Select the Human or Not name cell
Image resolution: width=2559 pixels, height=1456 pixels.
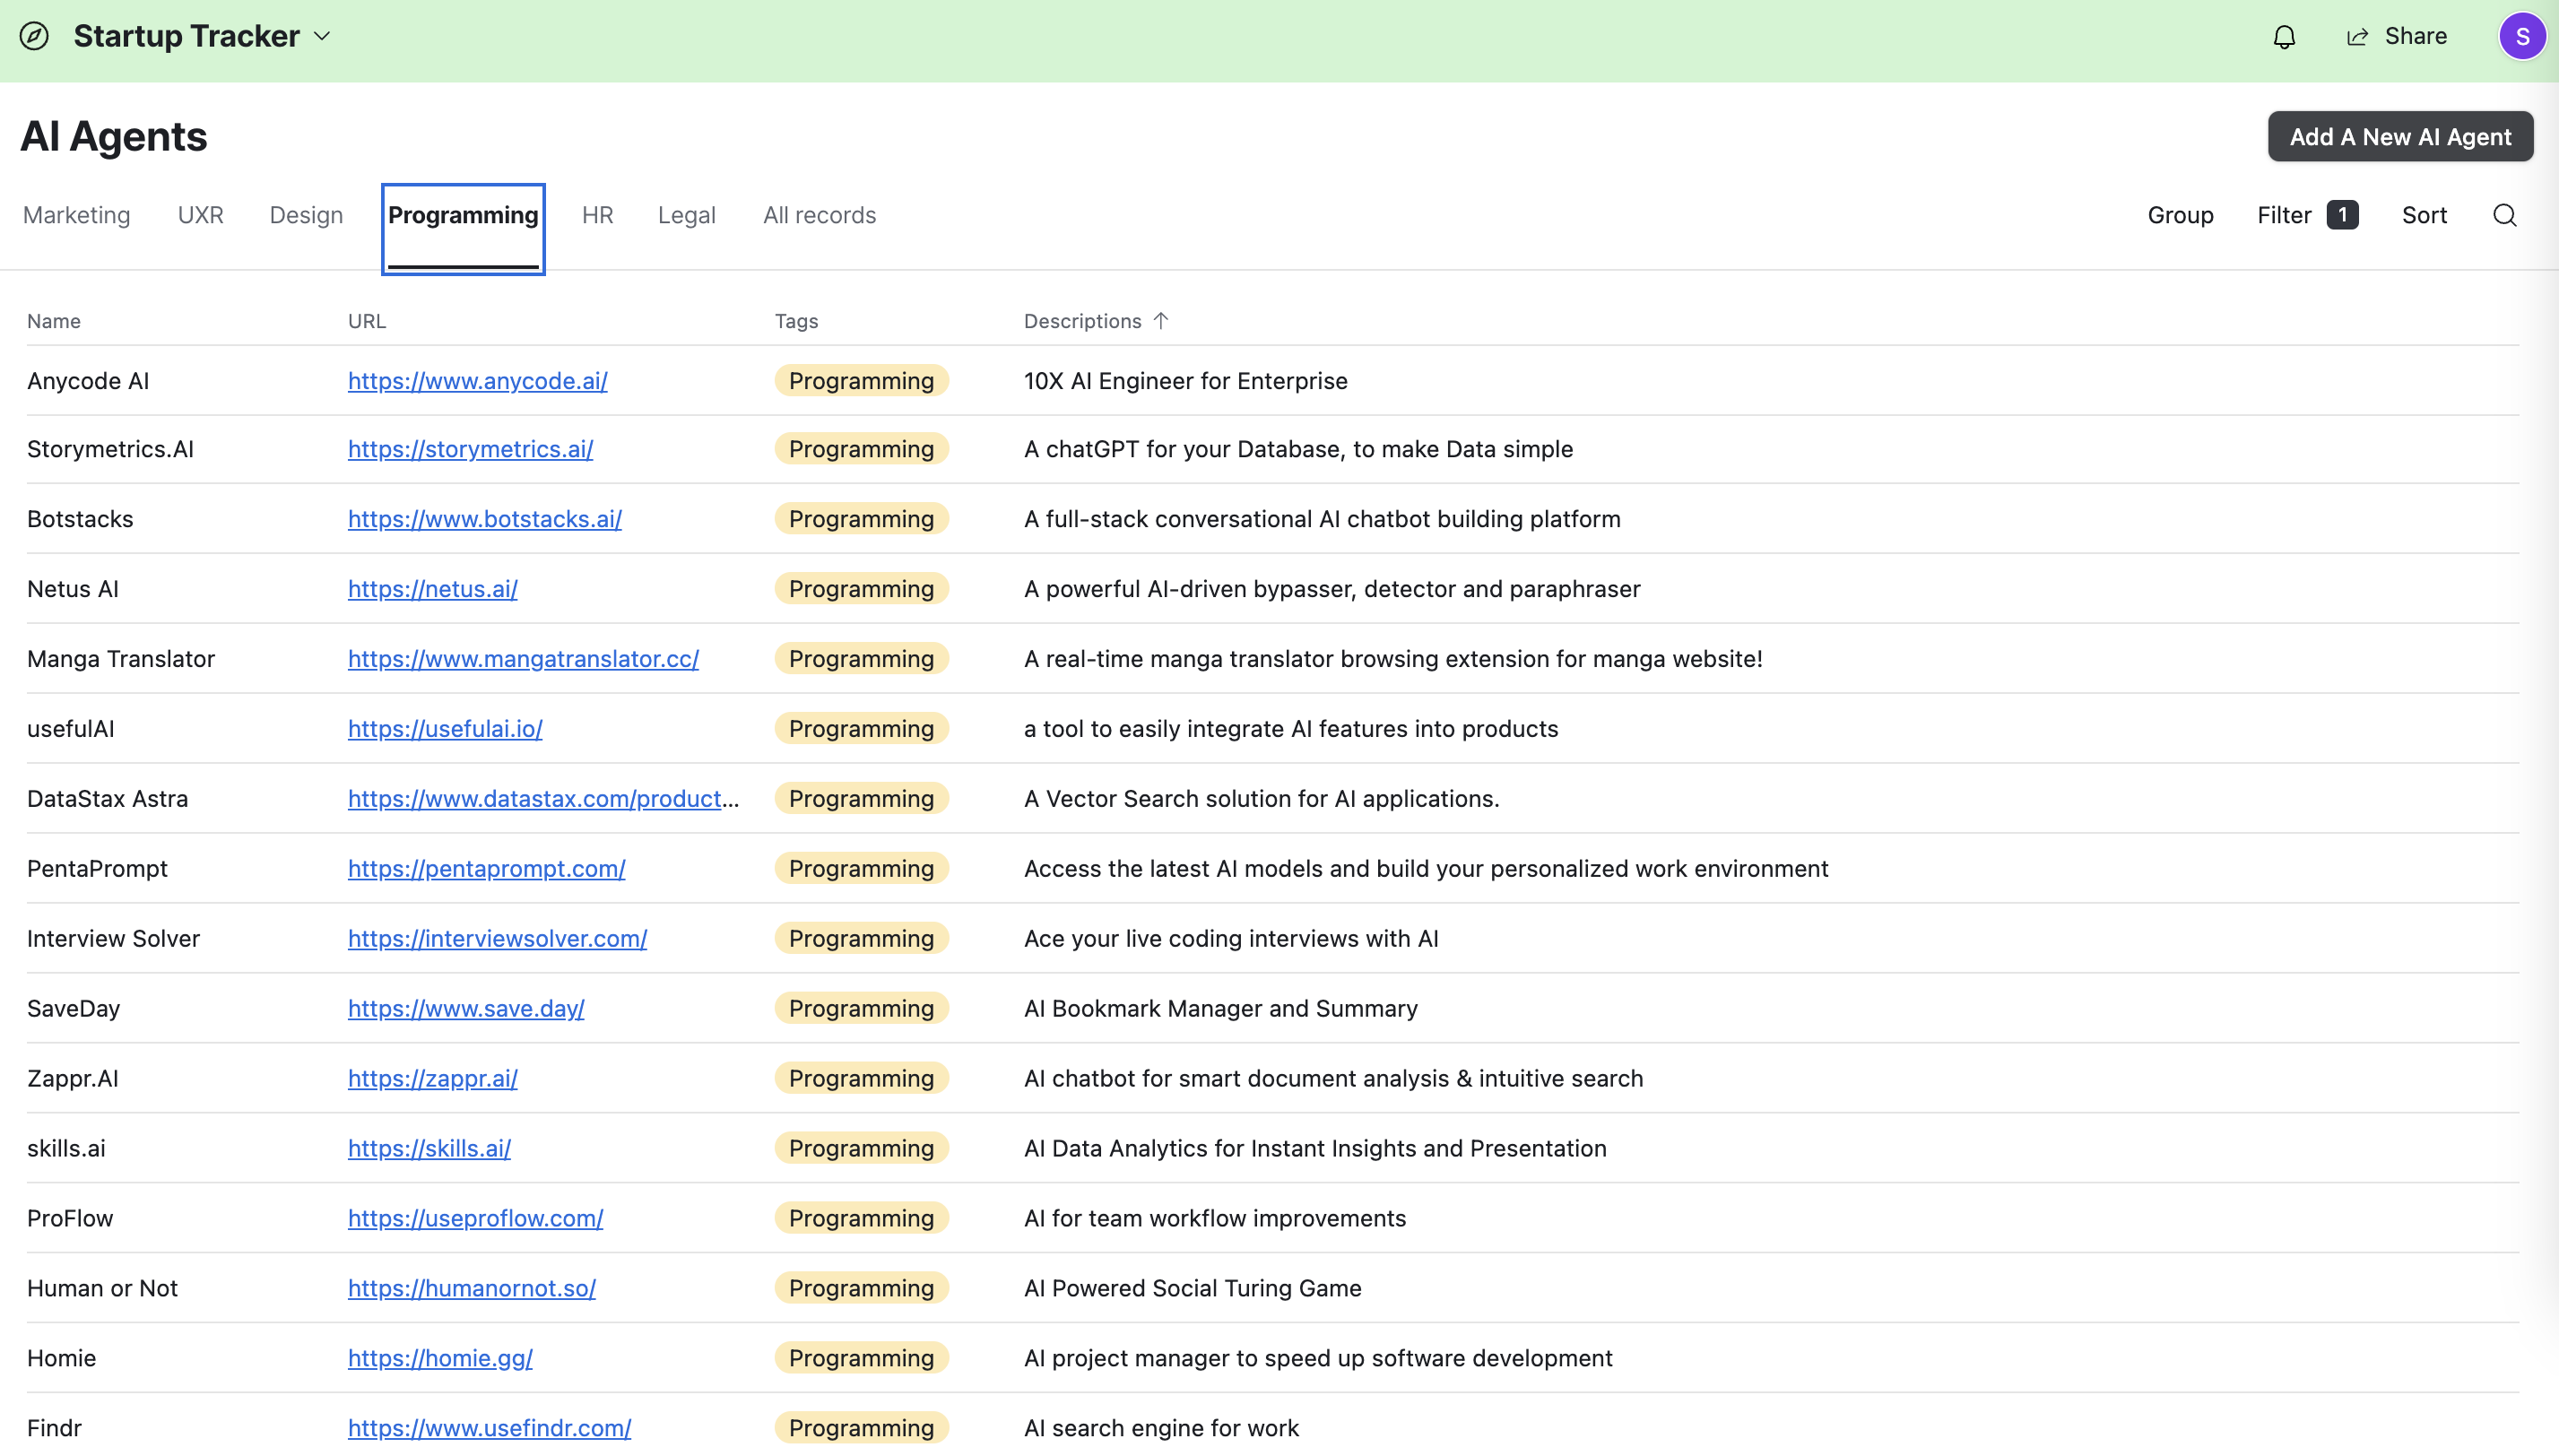point(102,1289)
